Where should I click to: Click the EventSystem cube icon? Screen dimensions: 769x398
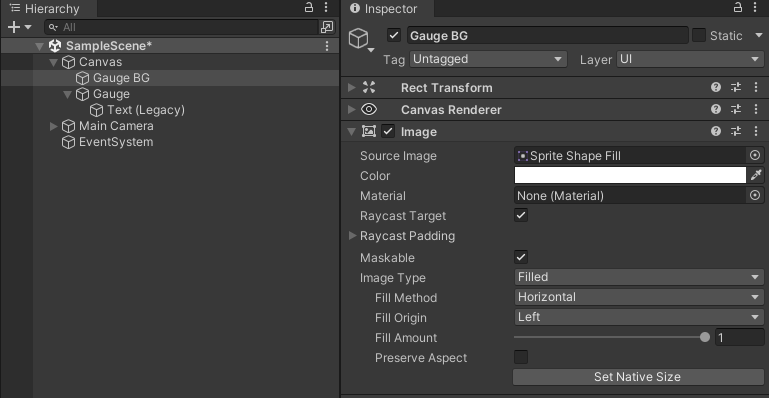pos(69,143)
